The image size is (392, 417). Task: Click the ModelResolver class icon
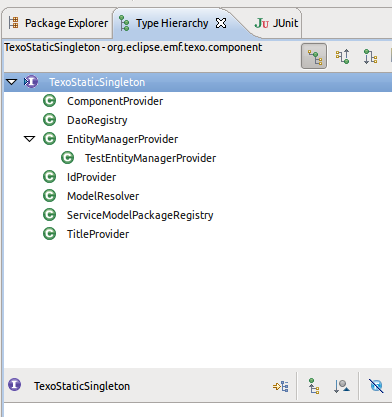click(x=50, y=196)
